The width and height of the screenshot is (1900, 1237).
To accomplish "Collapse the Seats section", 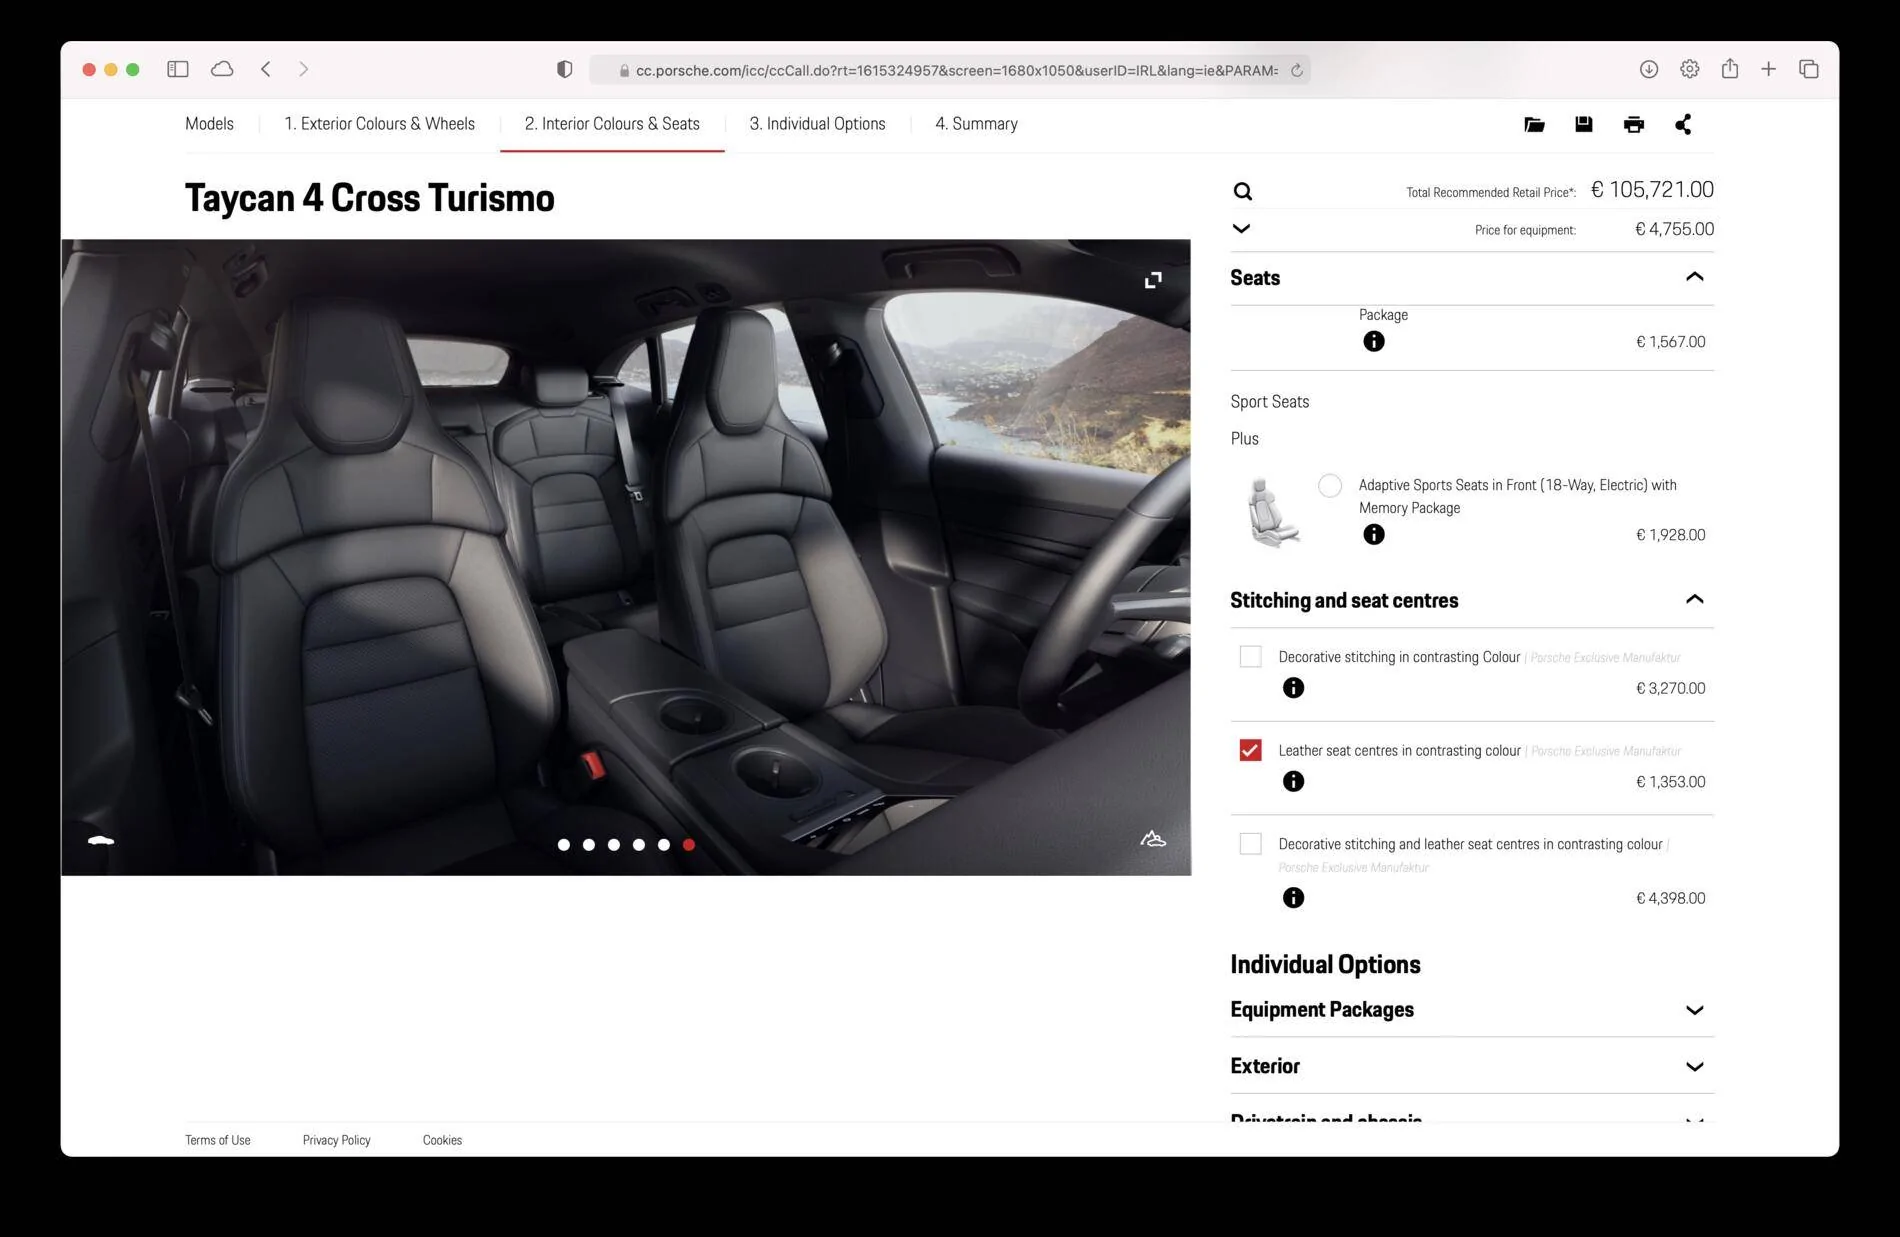I will click(x=1694, y=277).
